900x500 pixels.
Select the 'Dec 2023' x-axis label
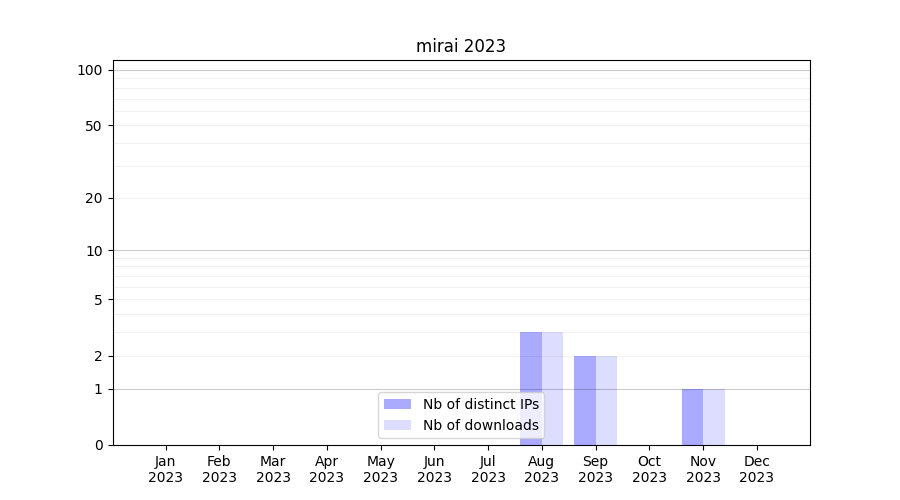(x=757, y=469)
